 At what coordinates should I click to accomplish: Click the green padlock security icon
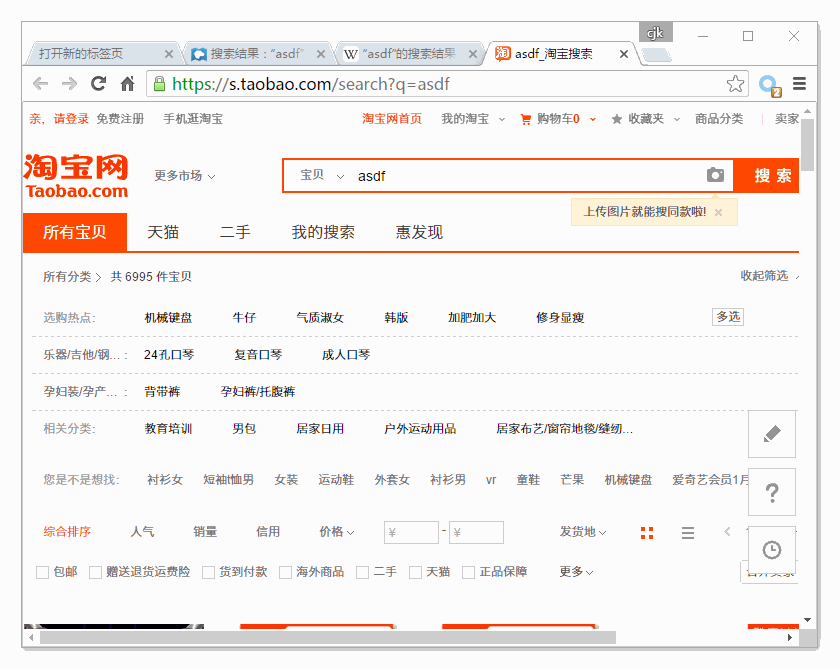click(159, 84)
